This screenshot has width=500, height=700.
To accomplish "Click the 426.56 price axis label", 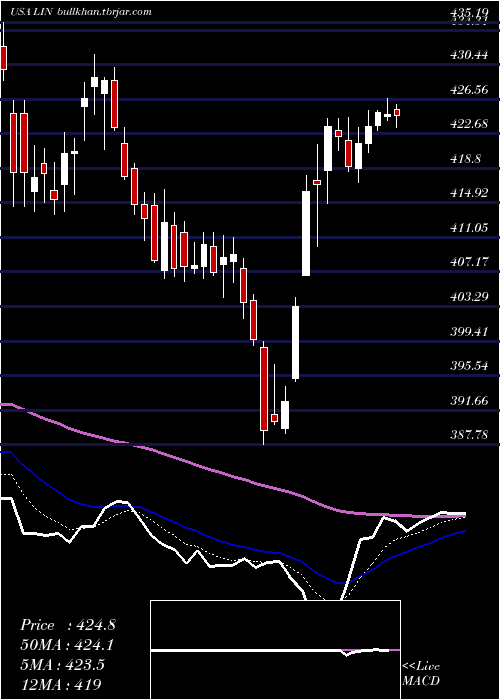I will pos(467,90).
